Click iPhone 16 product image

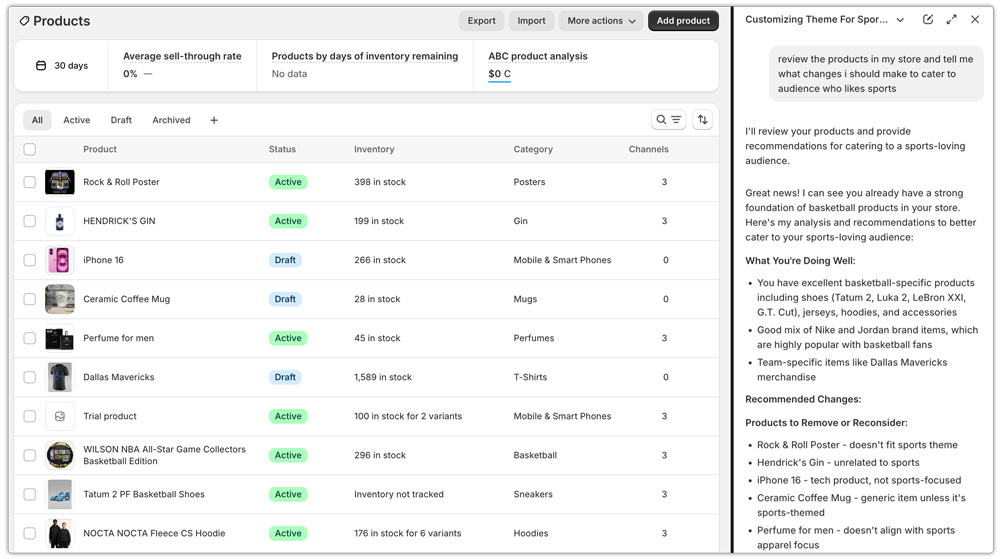[60, 260]
